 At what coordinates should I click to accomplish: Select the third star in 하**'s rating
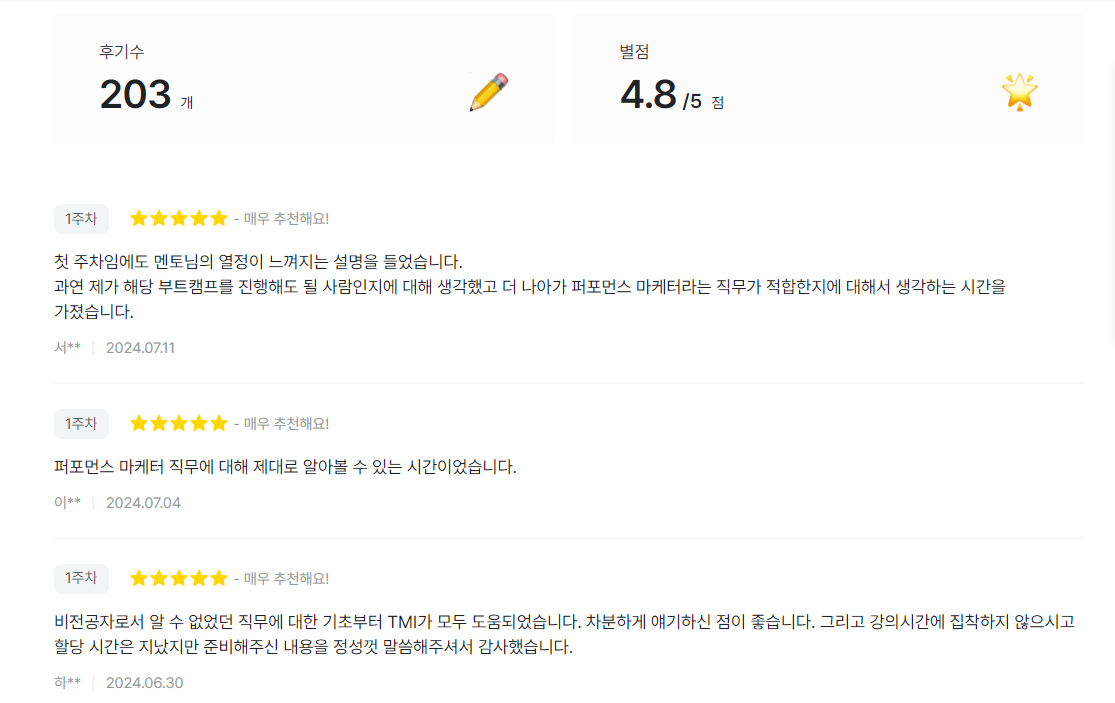[x=179, y=579]
